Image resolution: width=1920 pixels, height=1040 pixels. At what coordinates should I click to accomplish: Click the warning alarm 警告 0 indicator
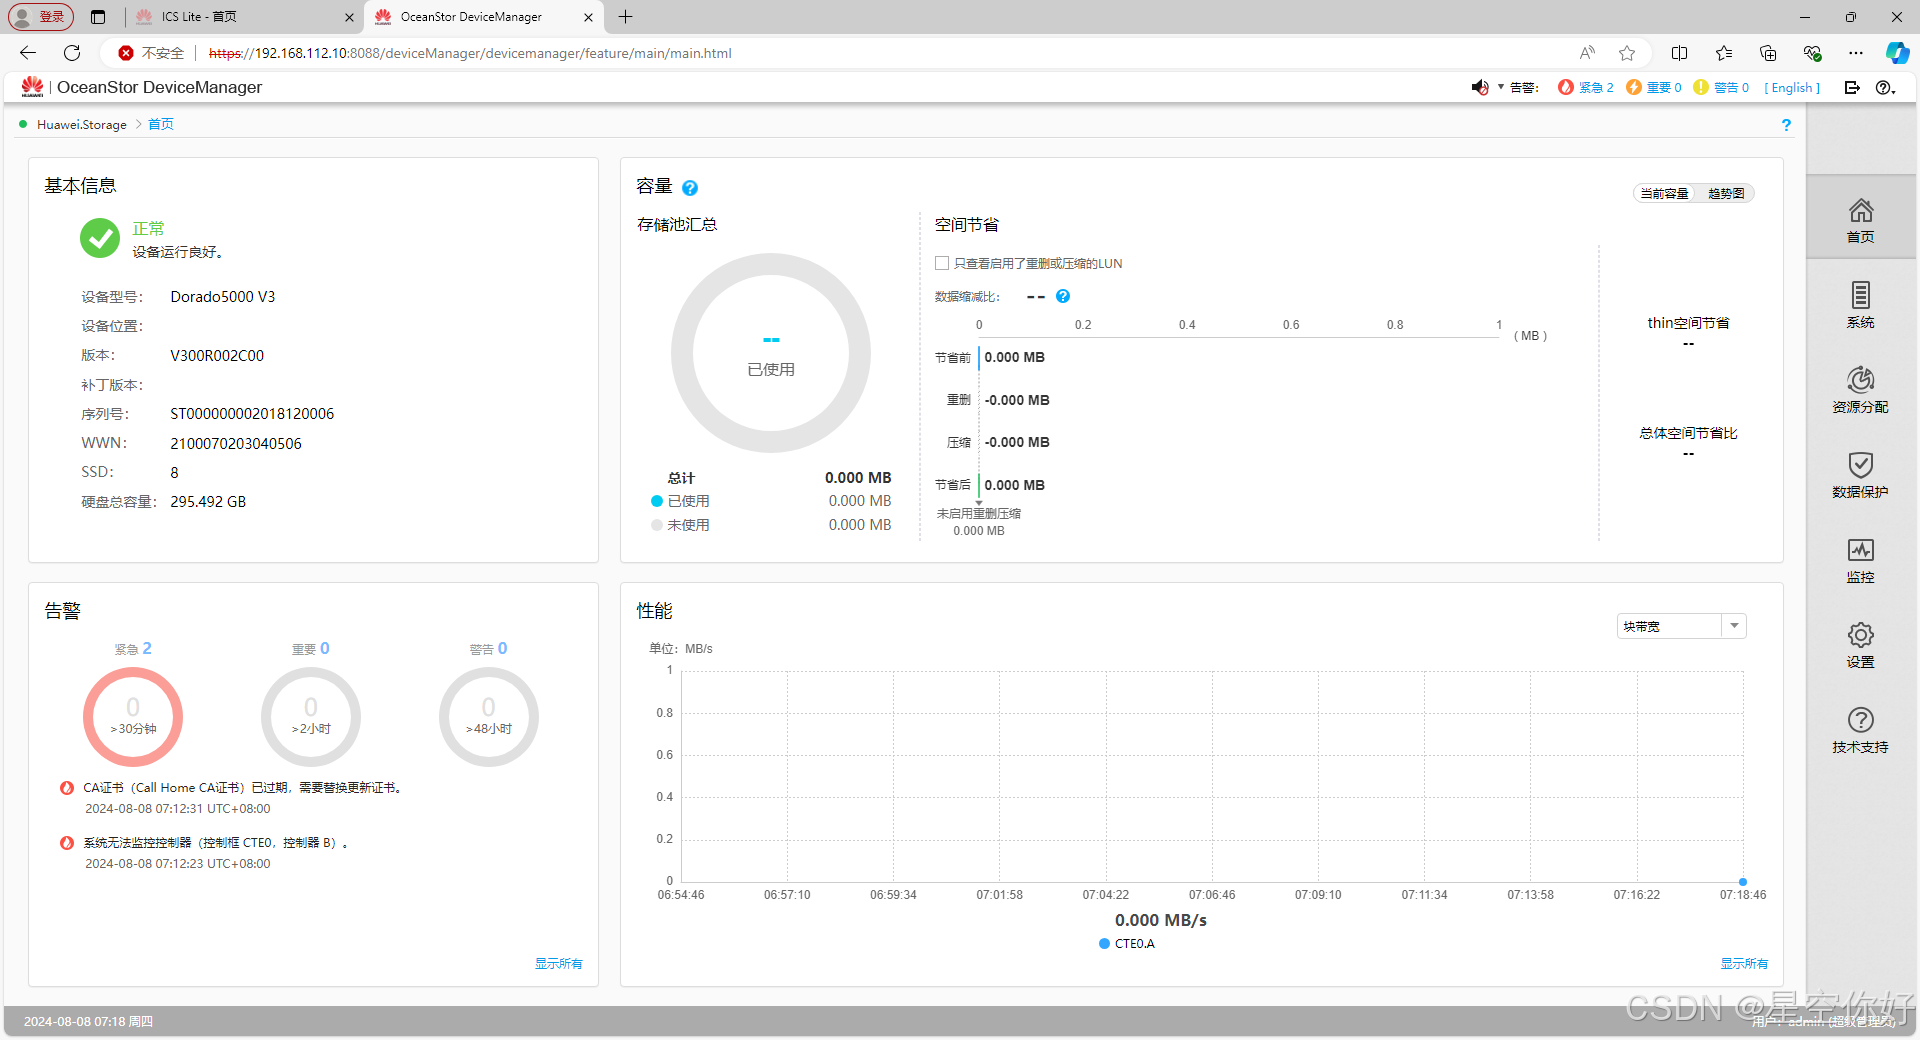(x=1721, y=87)
